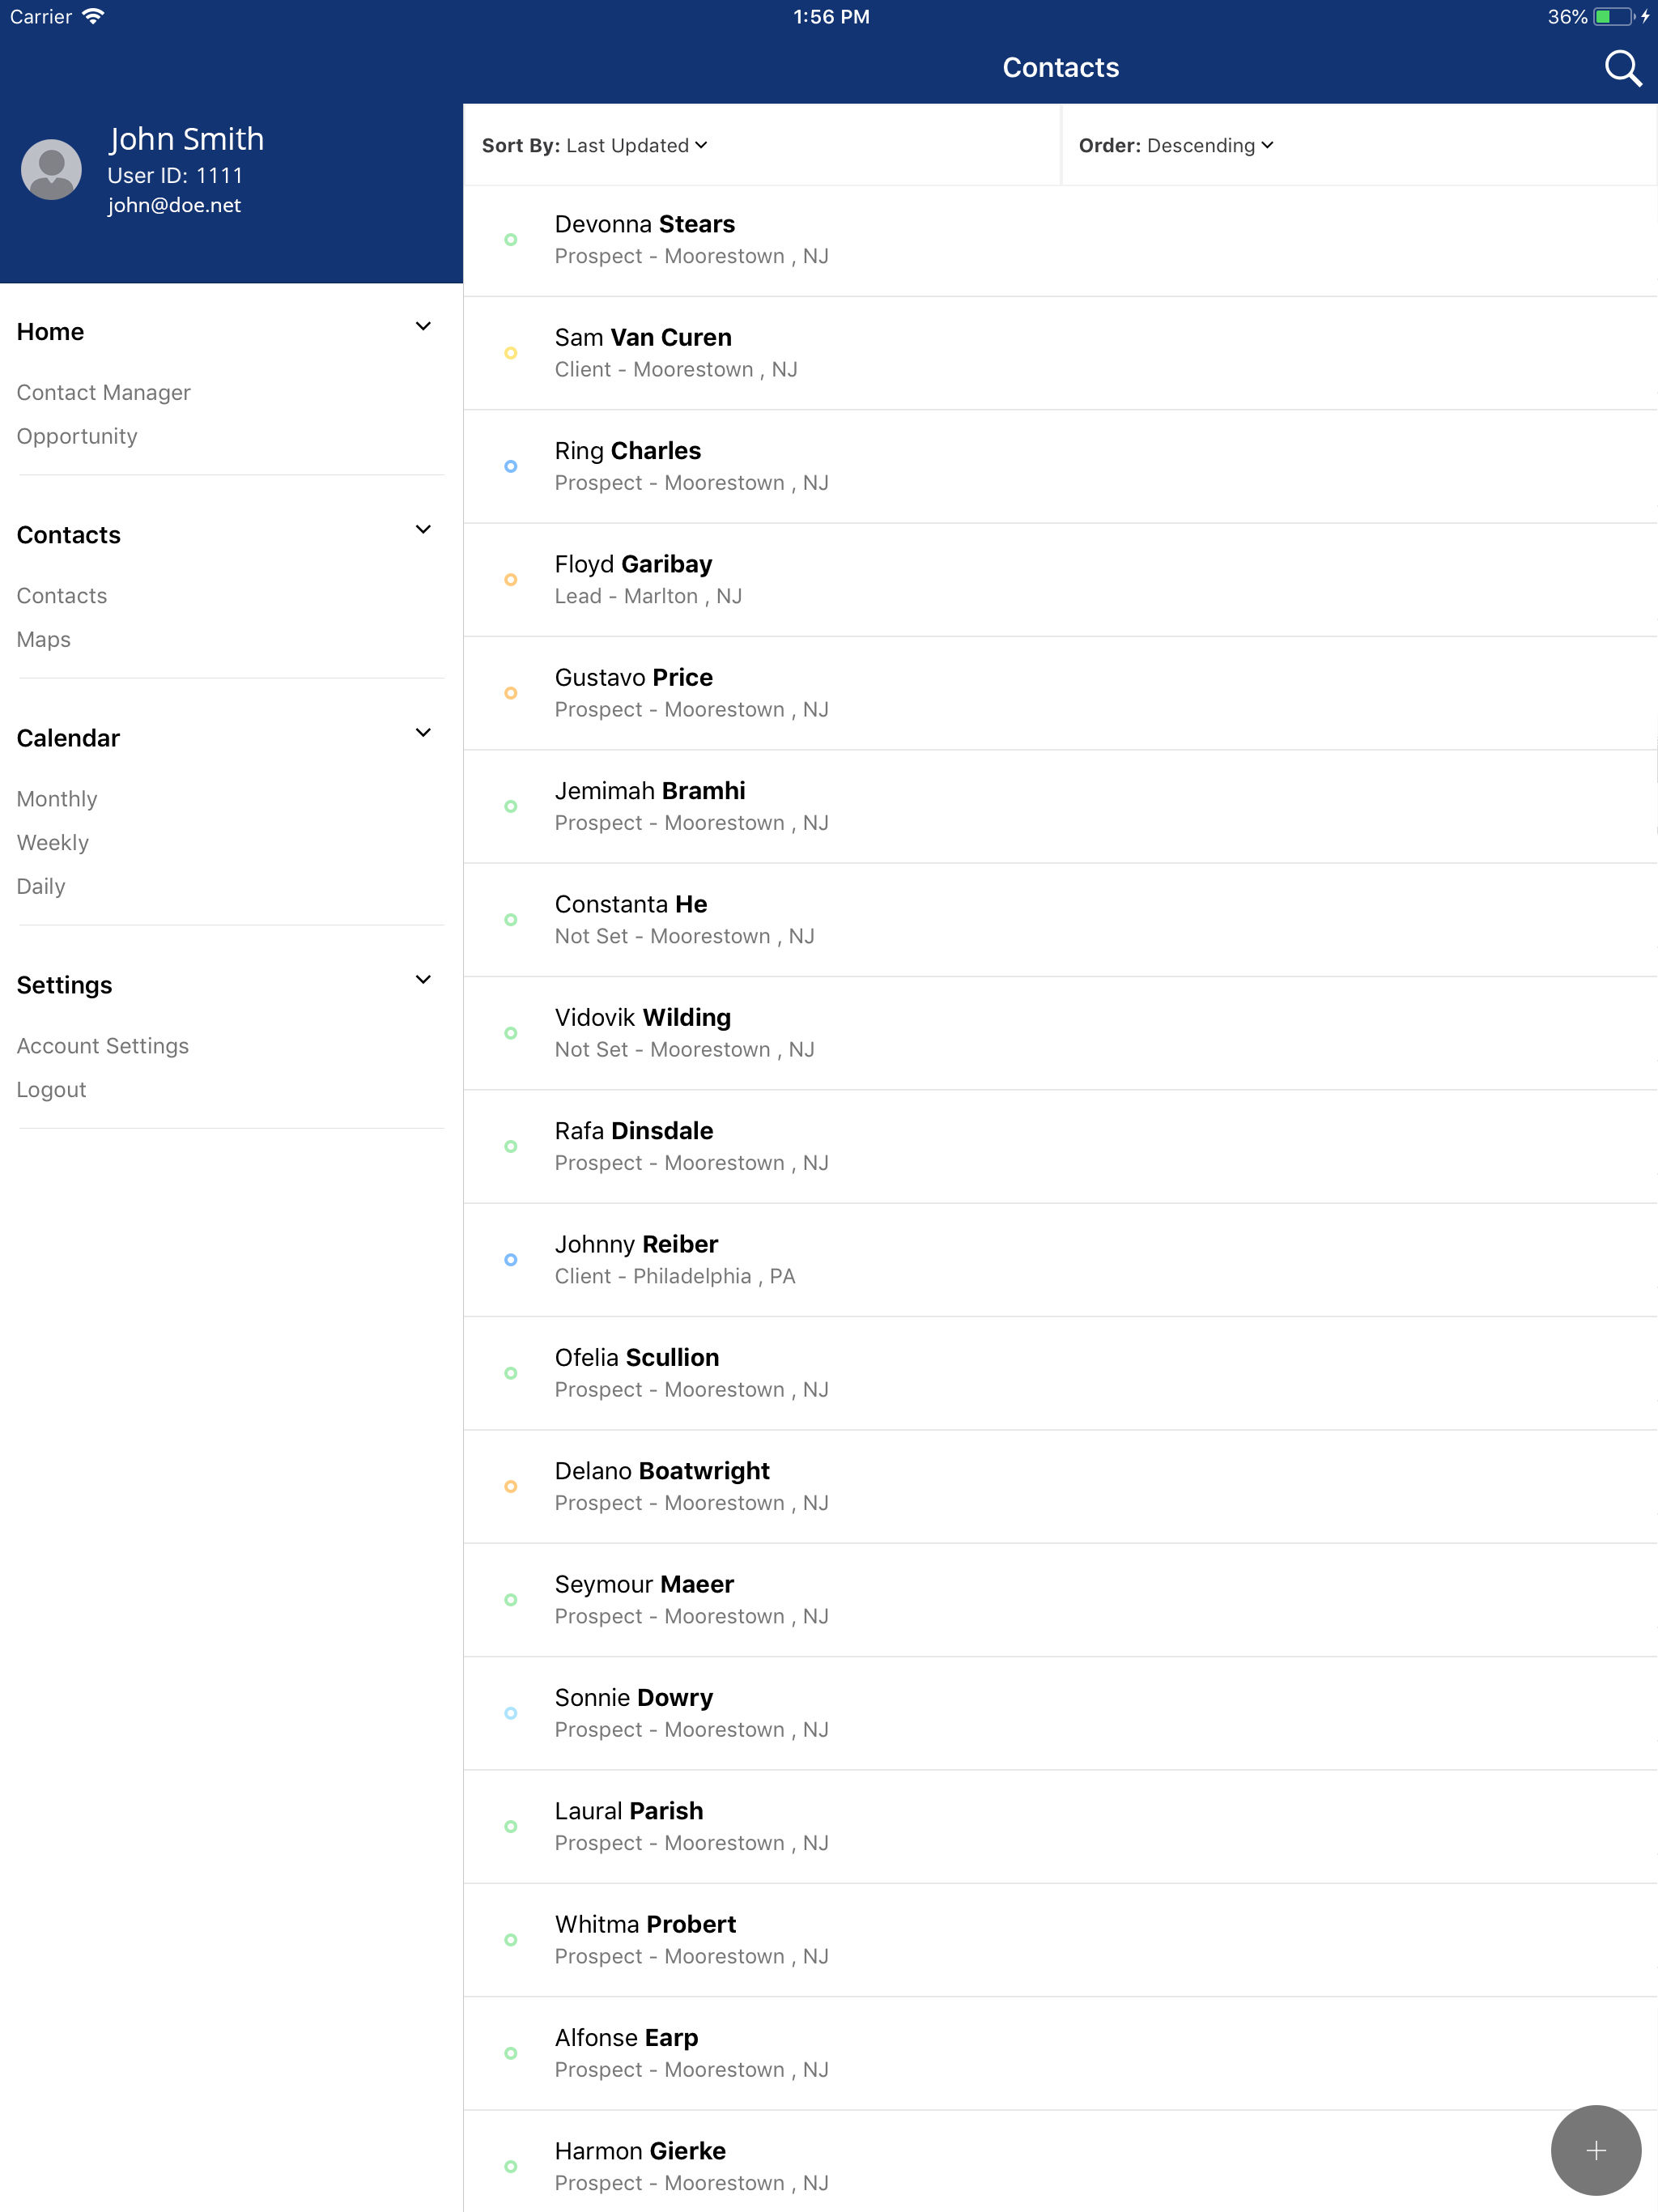Tap the Wi-Fi icon in status bar

click(x=93, y=16)
